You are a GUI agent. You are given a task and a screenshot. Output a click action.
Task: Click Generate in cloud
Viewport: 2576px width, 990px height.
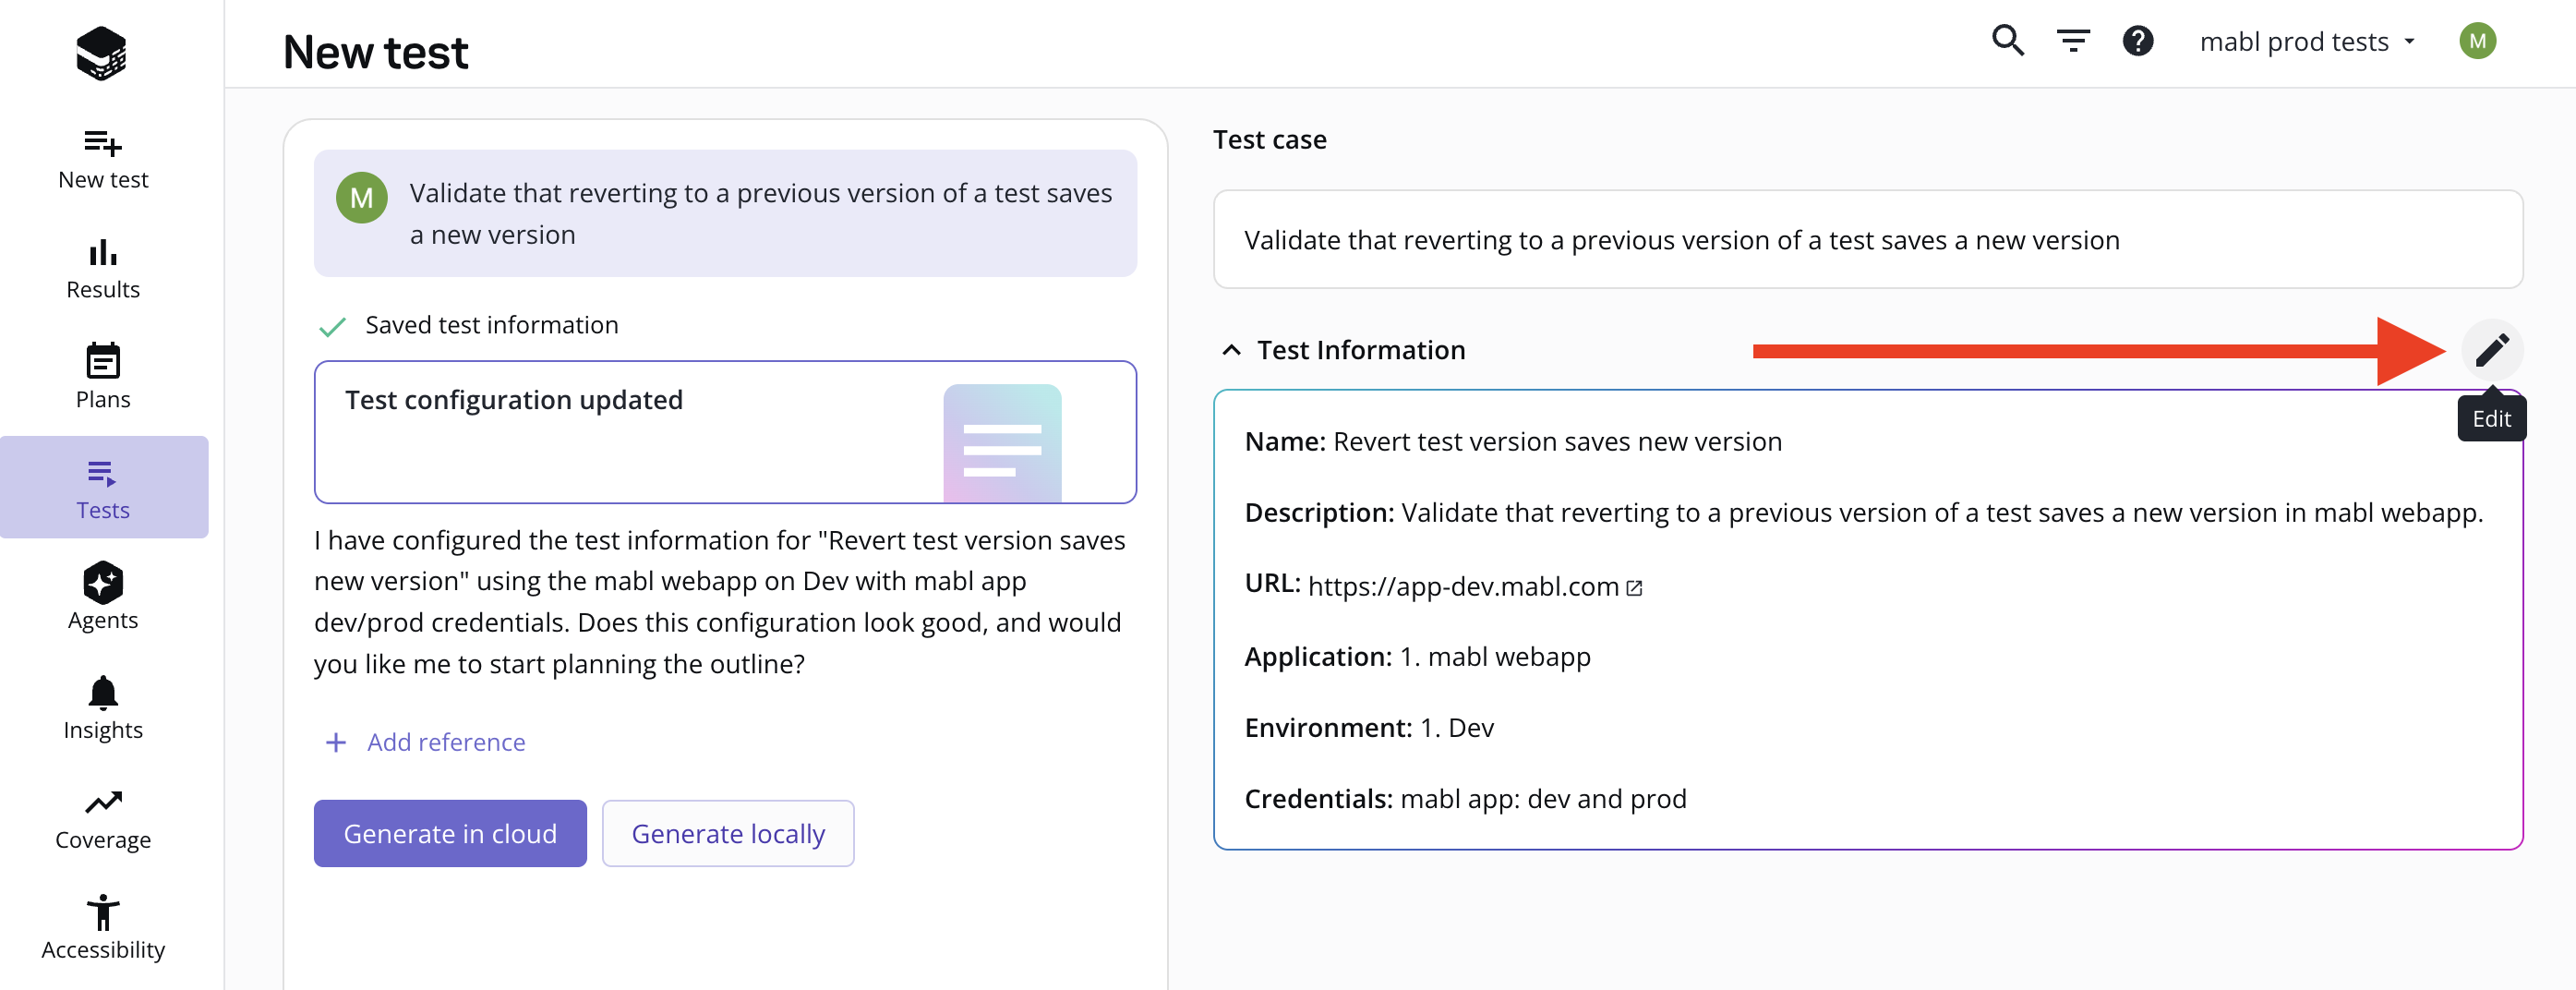point(450,833)
